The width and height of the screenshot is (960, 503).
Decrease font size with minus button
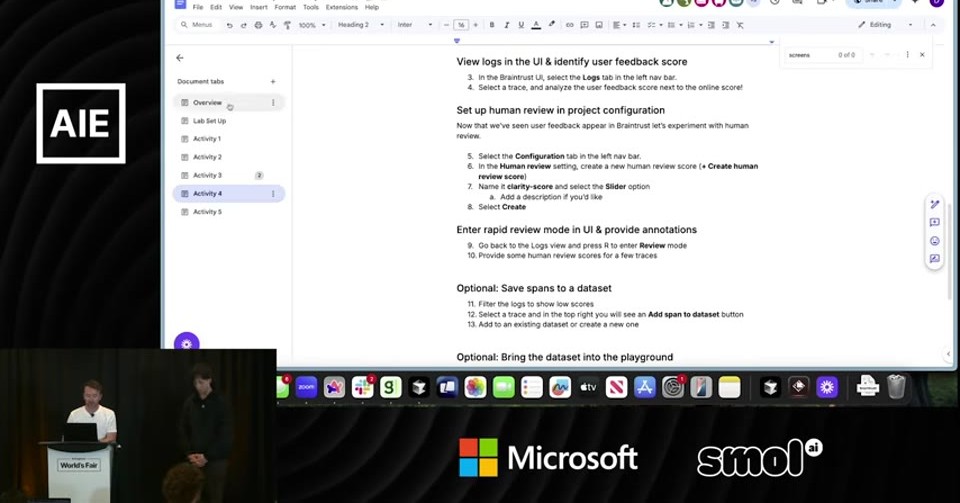click(x=446, y=25)
